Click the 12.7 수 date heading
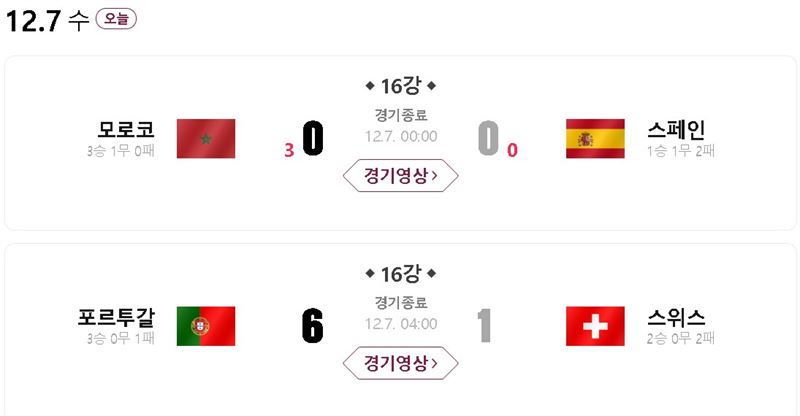The width and height of the screenshot is (800, 416). click(47, 21)
